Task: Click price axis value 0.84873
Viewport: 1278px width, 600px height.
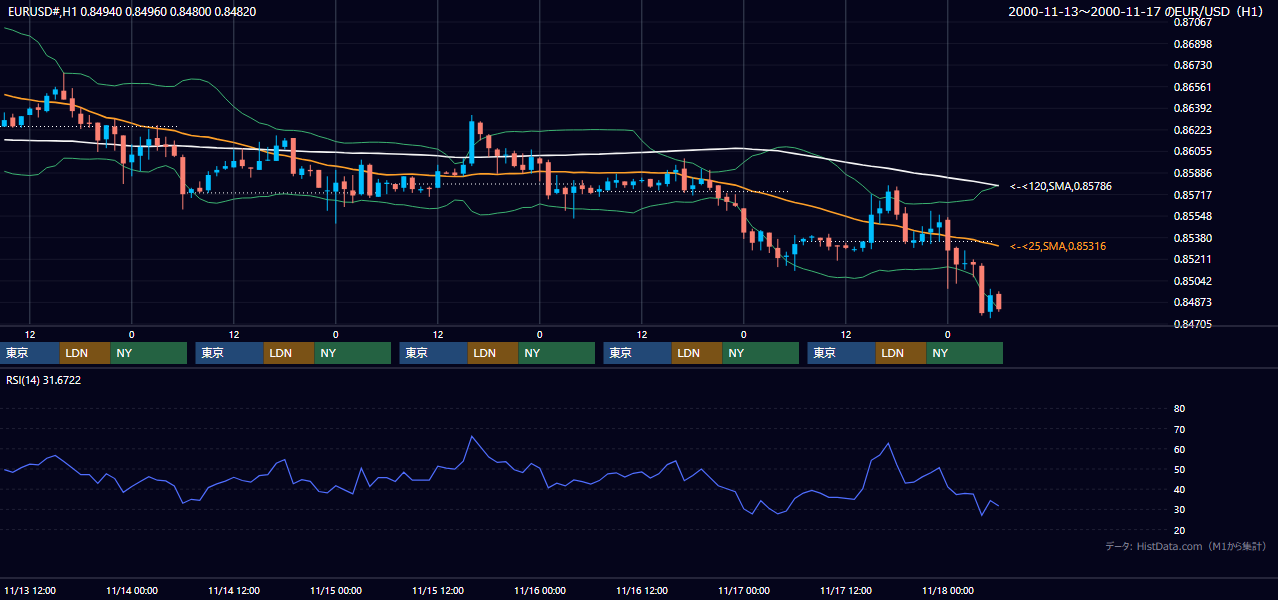Action: (x=1192, y=302)
